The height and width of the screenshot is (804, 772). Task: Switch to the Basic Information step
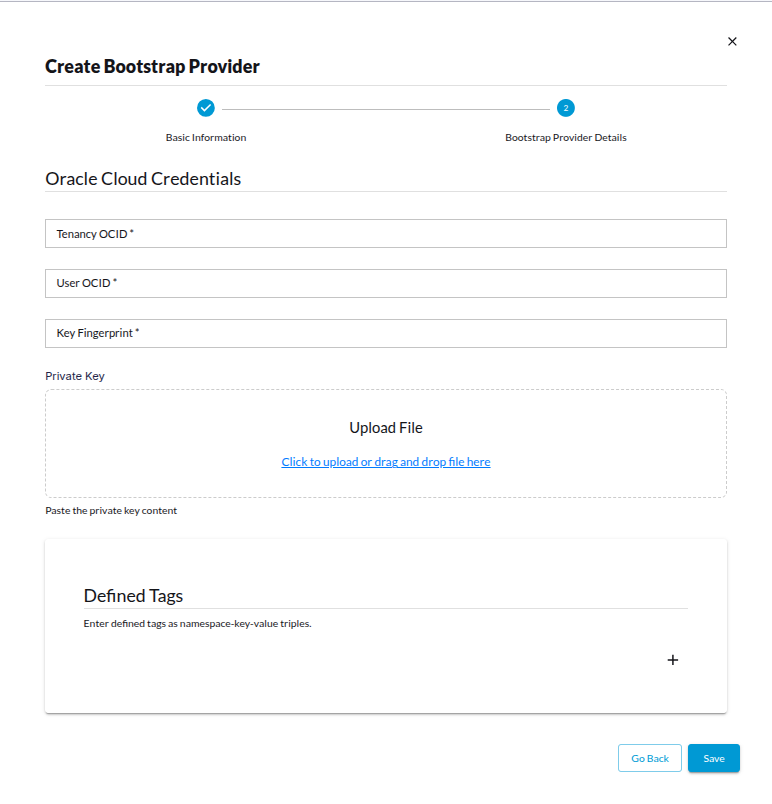[206, 137]
